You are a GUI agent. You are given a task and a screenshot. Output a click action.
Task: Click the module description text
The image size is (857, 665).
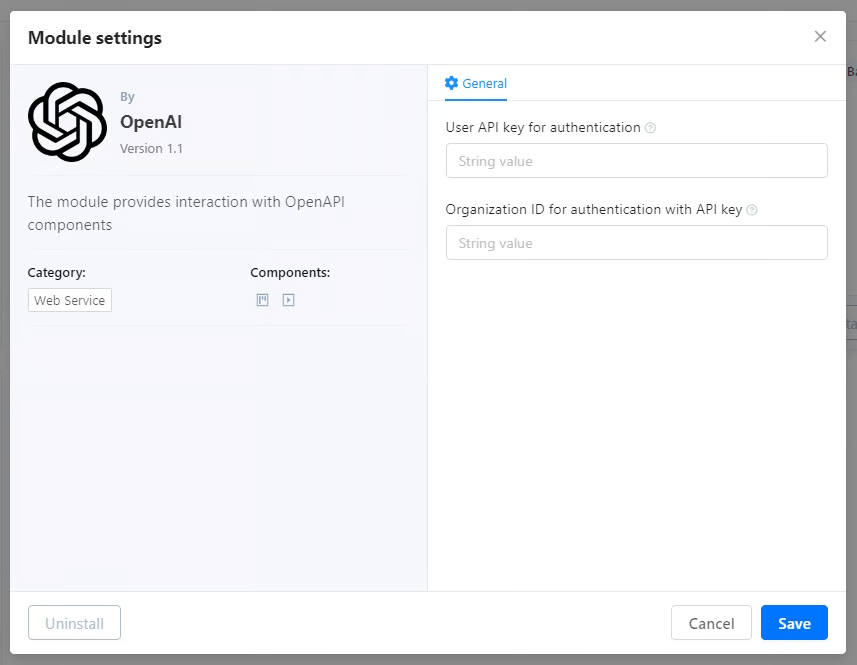click(185, 213)
